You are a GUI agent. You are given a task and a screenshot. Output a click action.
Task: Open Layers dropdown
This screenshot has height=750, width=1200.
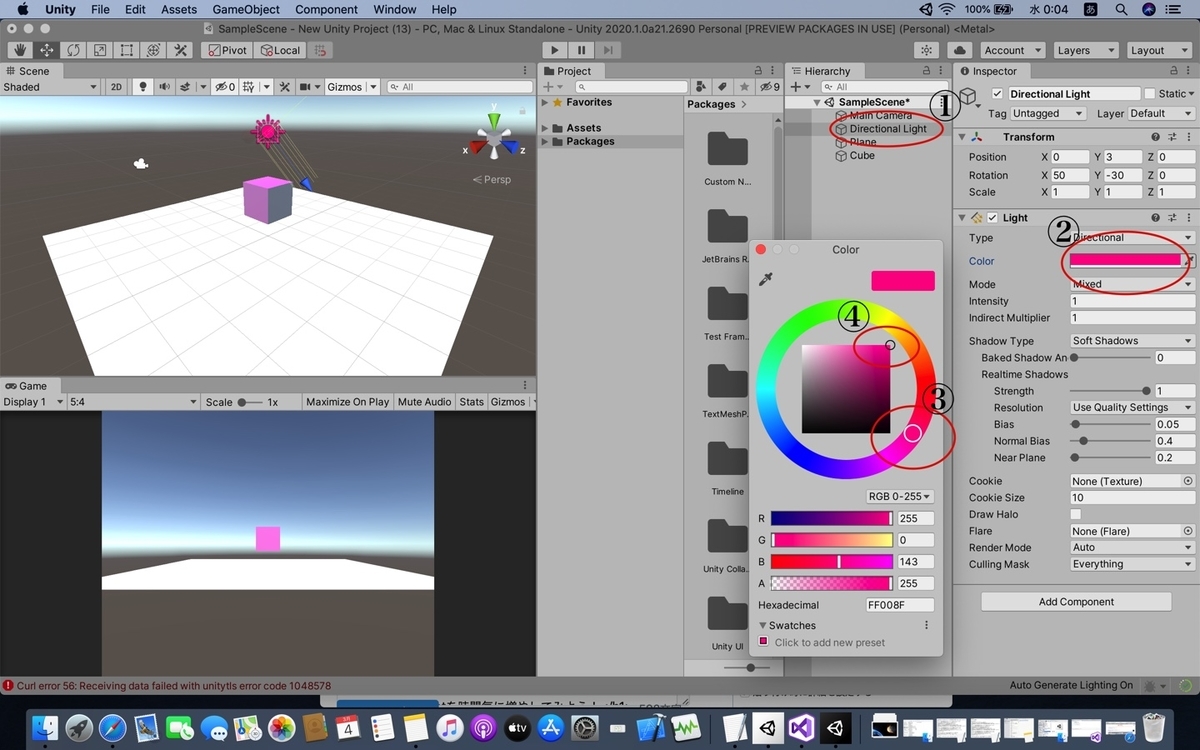pyautogui.click(x=1085, y=50)
